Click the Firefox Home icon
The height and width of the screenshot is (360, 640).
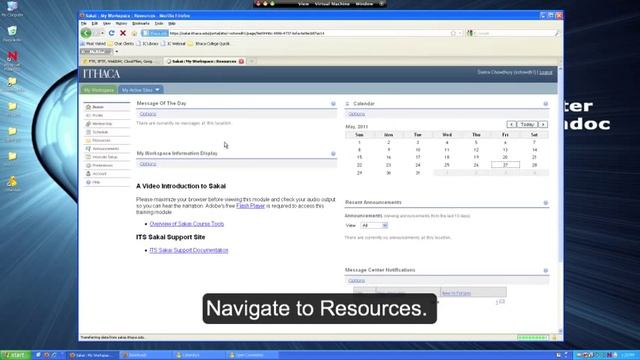click(x=134, y=33)
